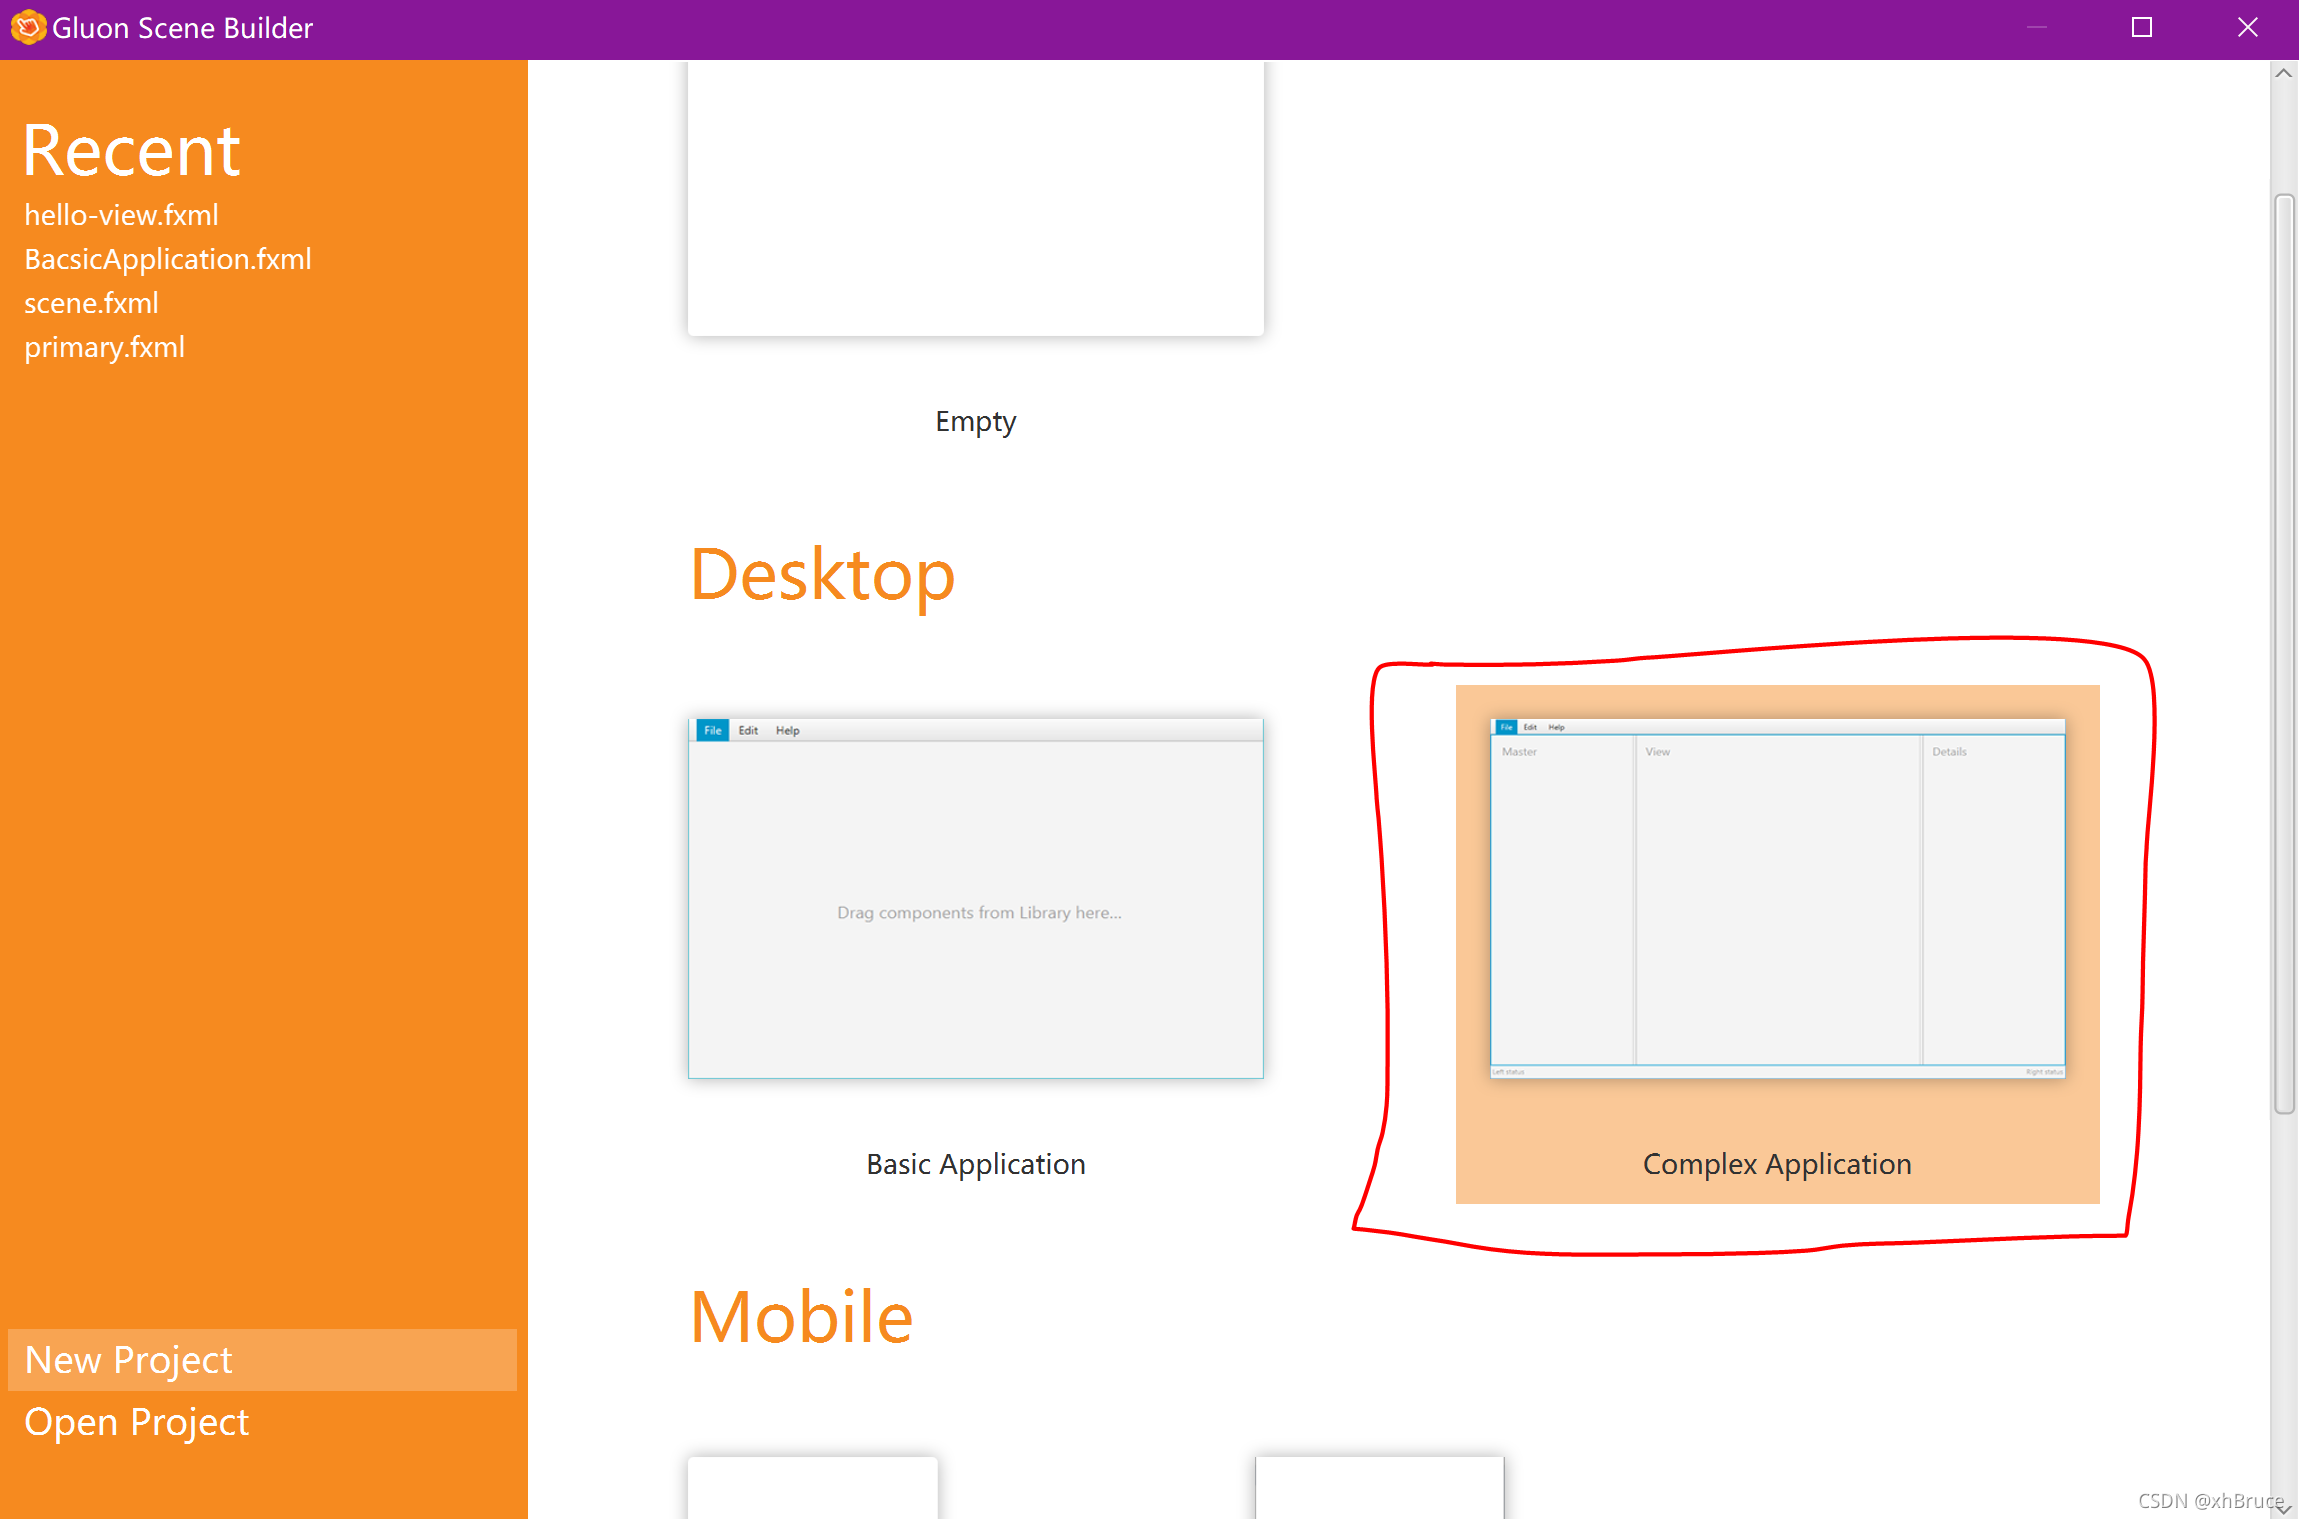Click the Gluon Scene Builder logo icon

pyautogui.click(x=28, y=27)
